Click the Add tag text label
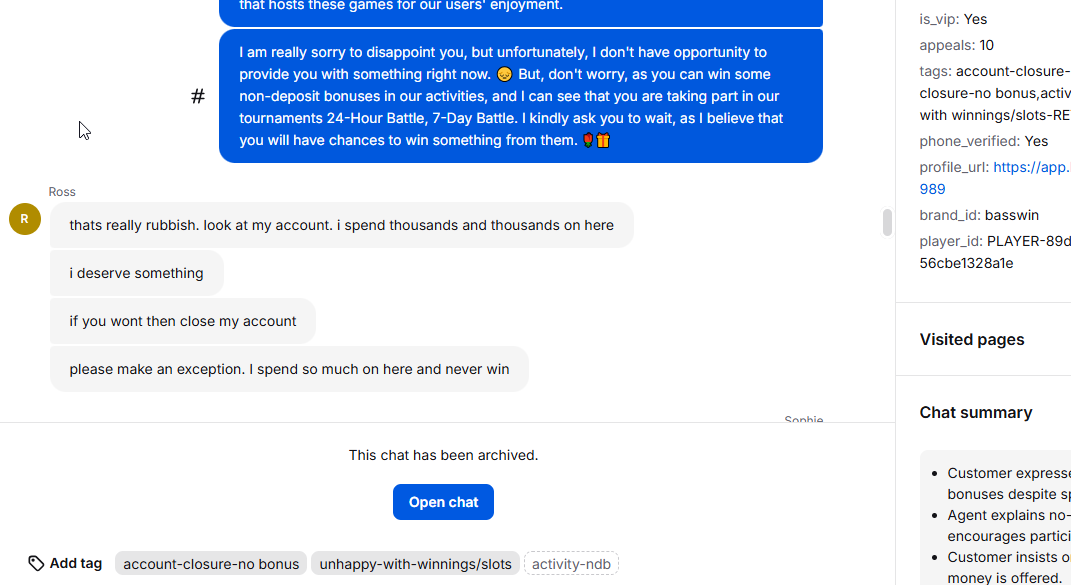1071x585 pixels. (x=76, y=564)
